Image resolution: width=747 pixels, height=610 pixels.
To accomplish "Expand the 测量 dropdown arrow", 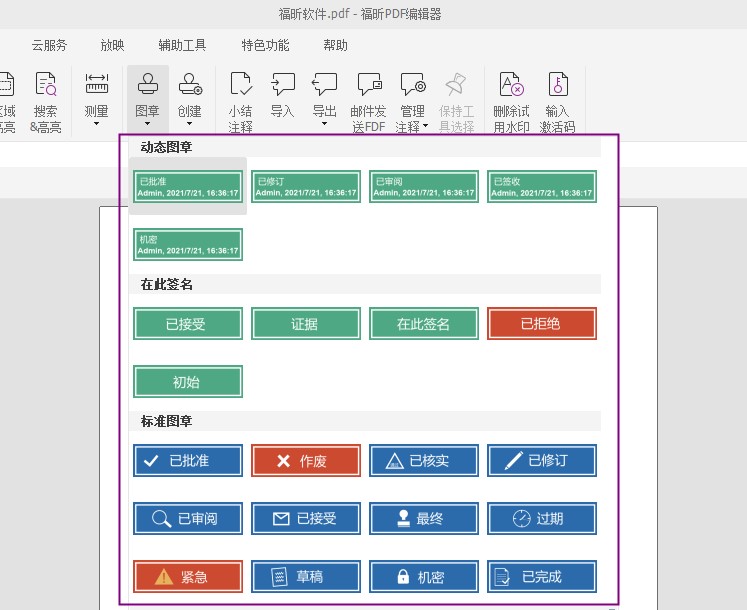I will [97, 124].
